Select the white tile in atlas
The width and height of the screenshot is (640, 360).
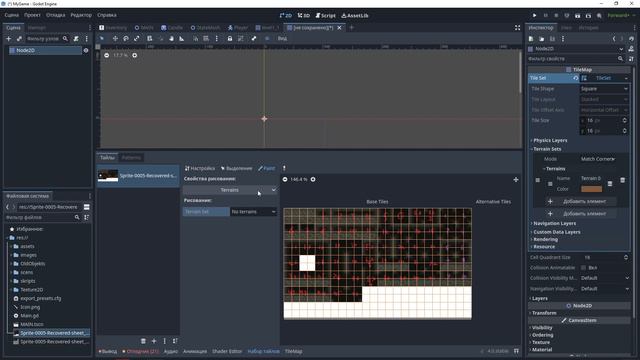(307, 263)
